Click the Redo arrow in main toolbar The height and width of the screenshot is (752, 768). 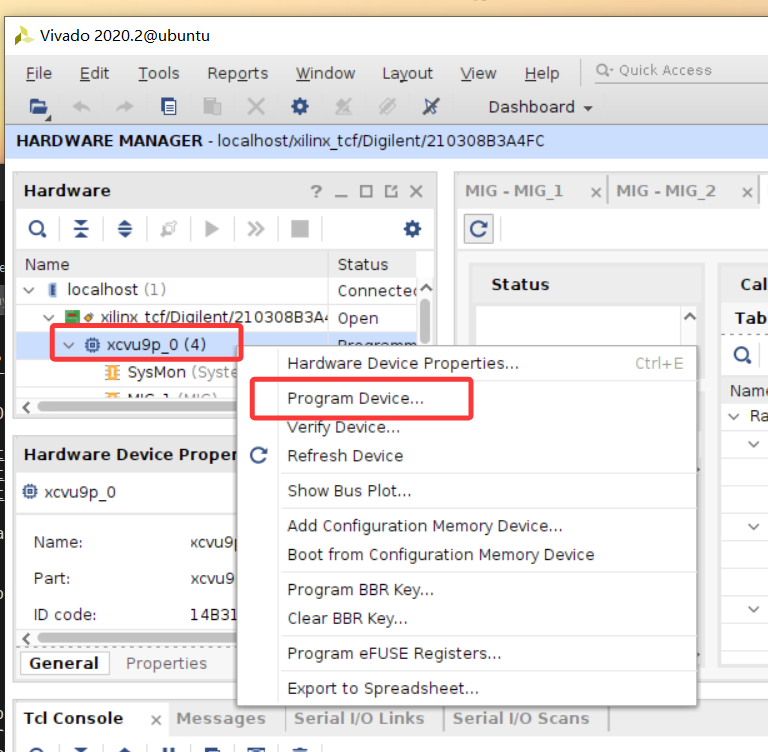tap(125, 106)
